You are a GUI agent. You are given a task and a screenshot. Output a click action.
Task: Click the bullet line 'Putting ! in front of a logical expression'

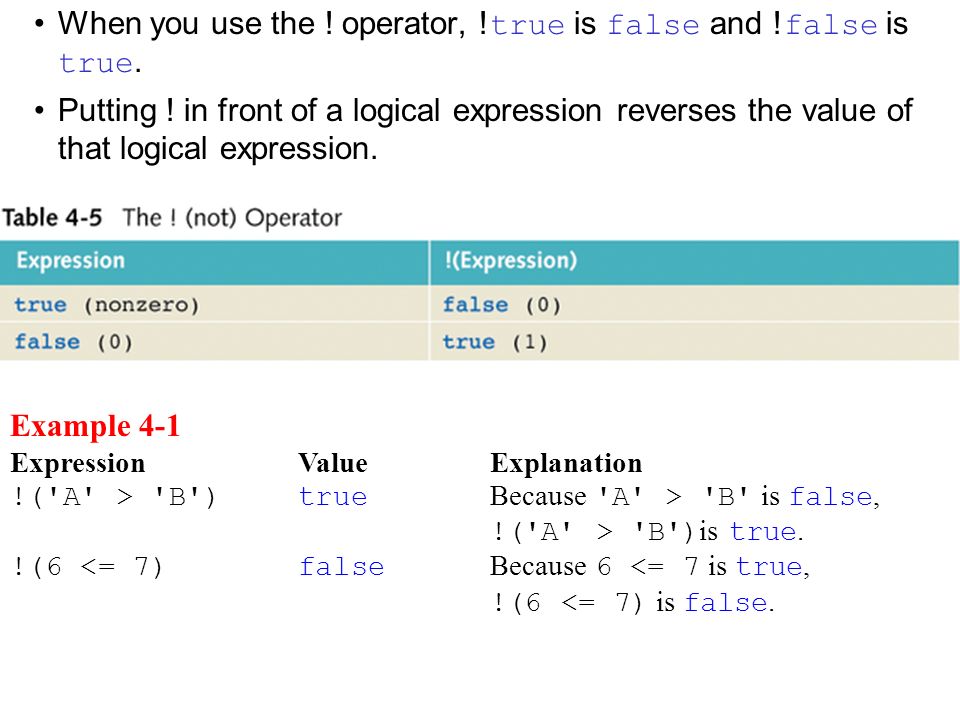(486, 111)
